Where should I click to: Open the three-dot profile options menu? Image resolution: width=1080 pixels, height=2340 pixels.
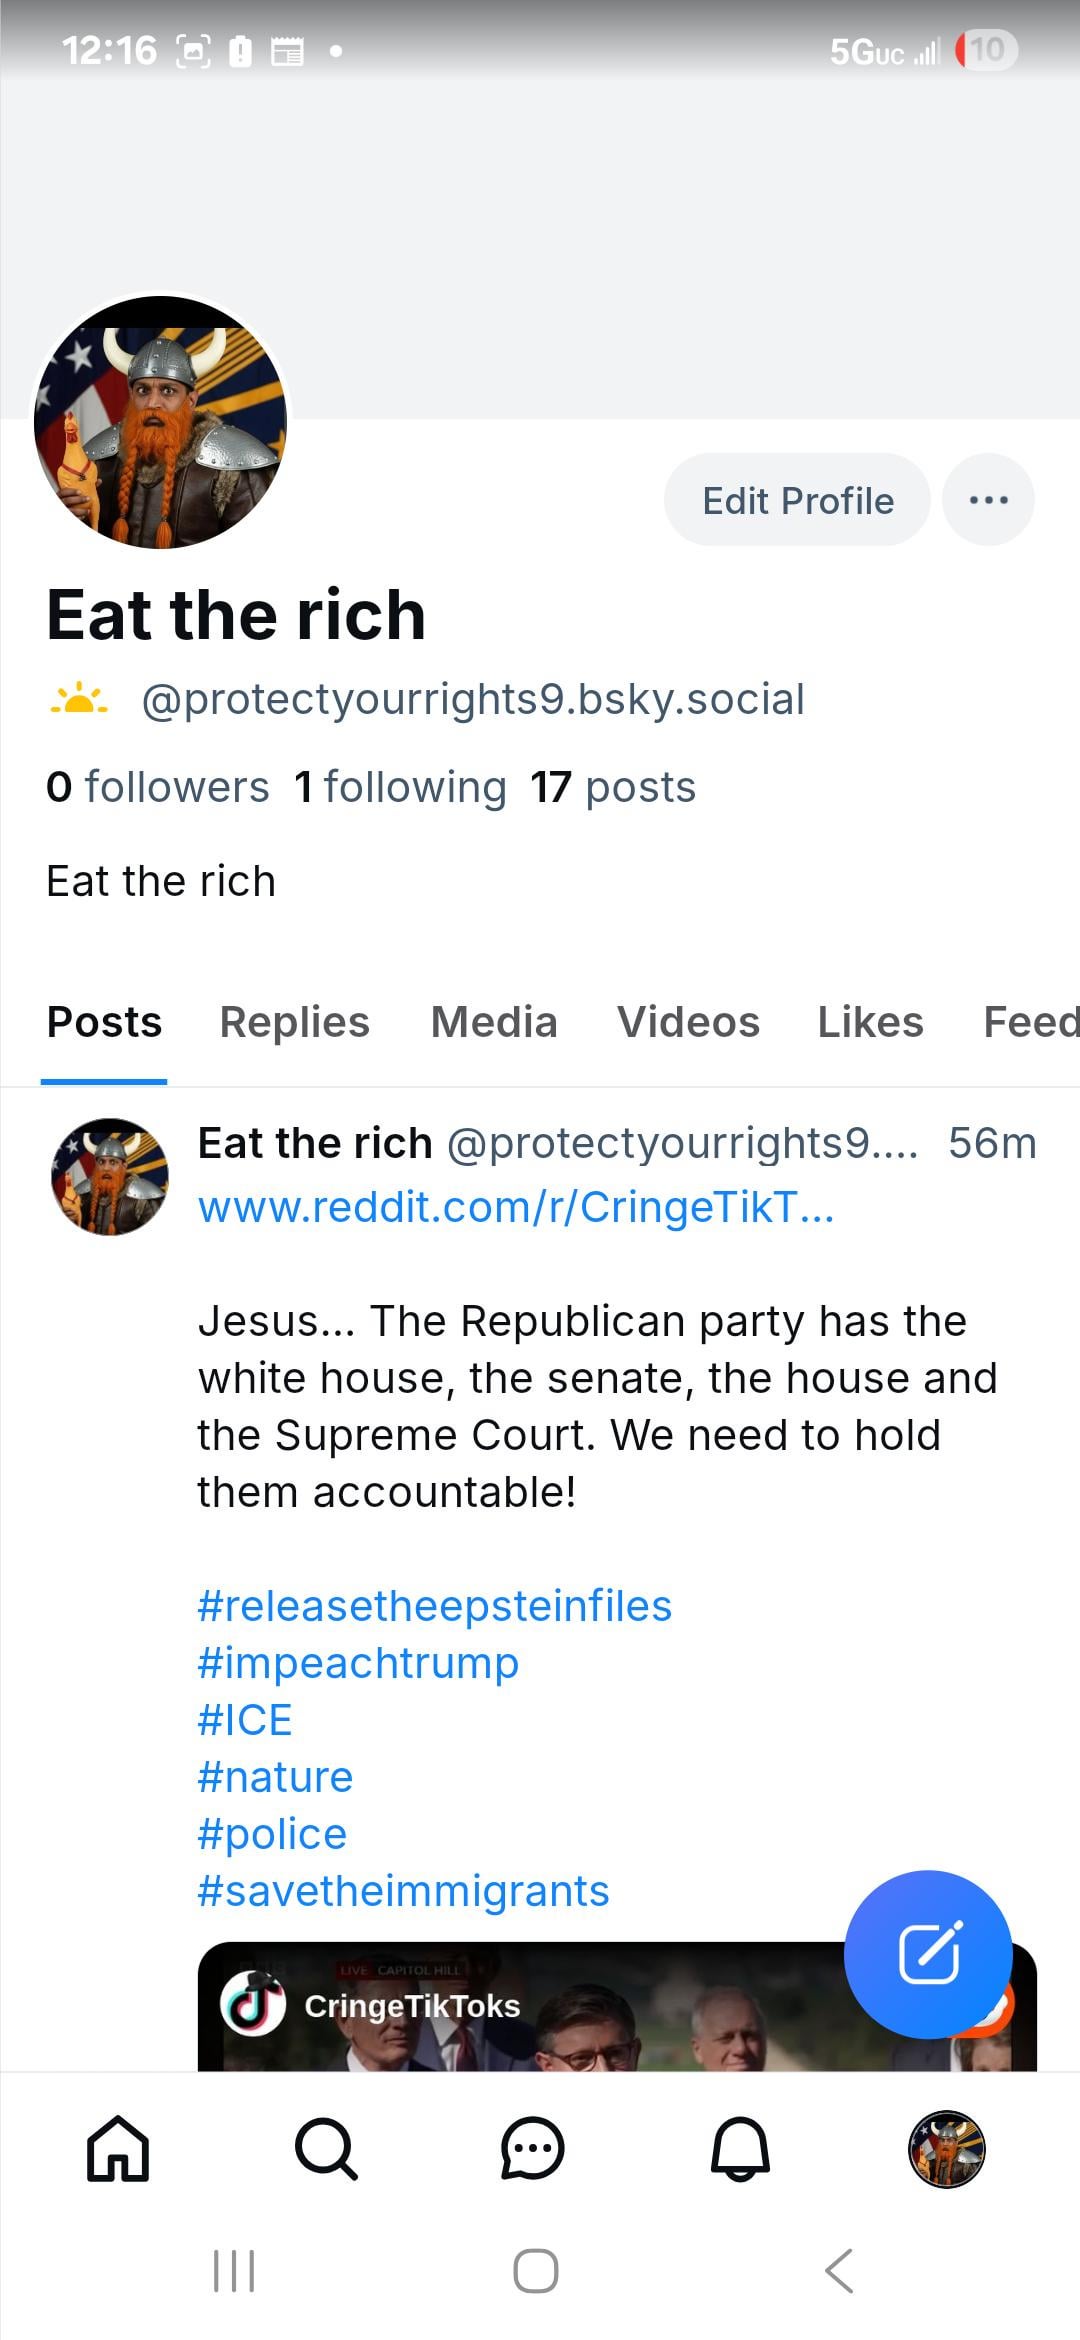pyautogui.click(x=988, y=500)
